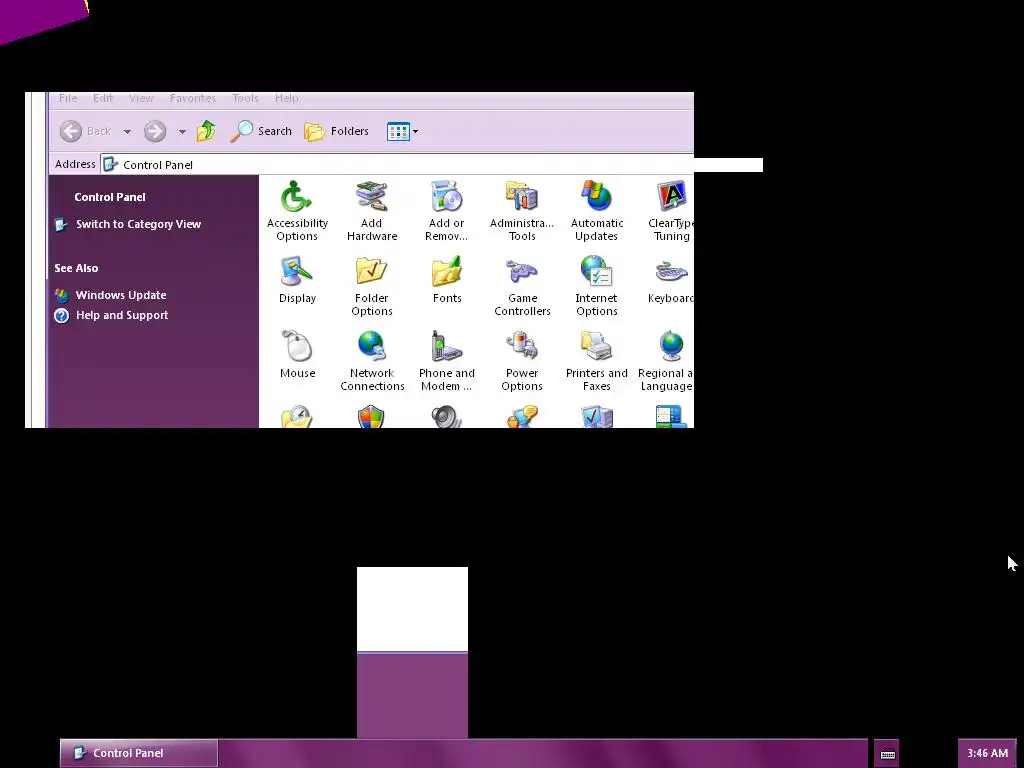The width and height of the screenshot is (1024, 768).
Task: Open the Help menu
Action: [x=286, y=98]
